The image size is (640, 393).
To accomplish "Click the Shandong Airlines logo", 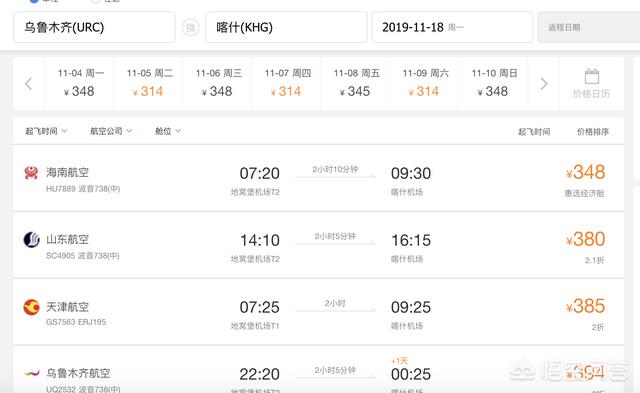I will pos(31,240).
